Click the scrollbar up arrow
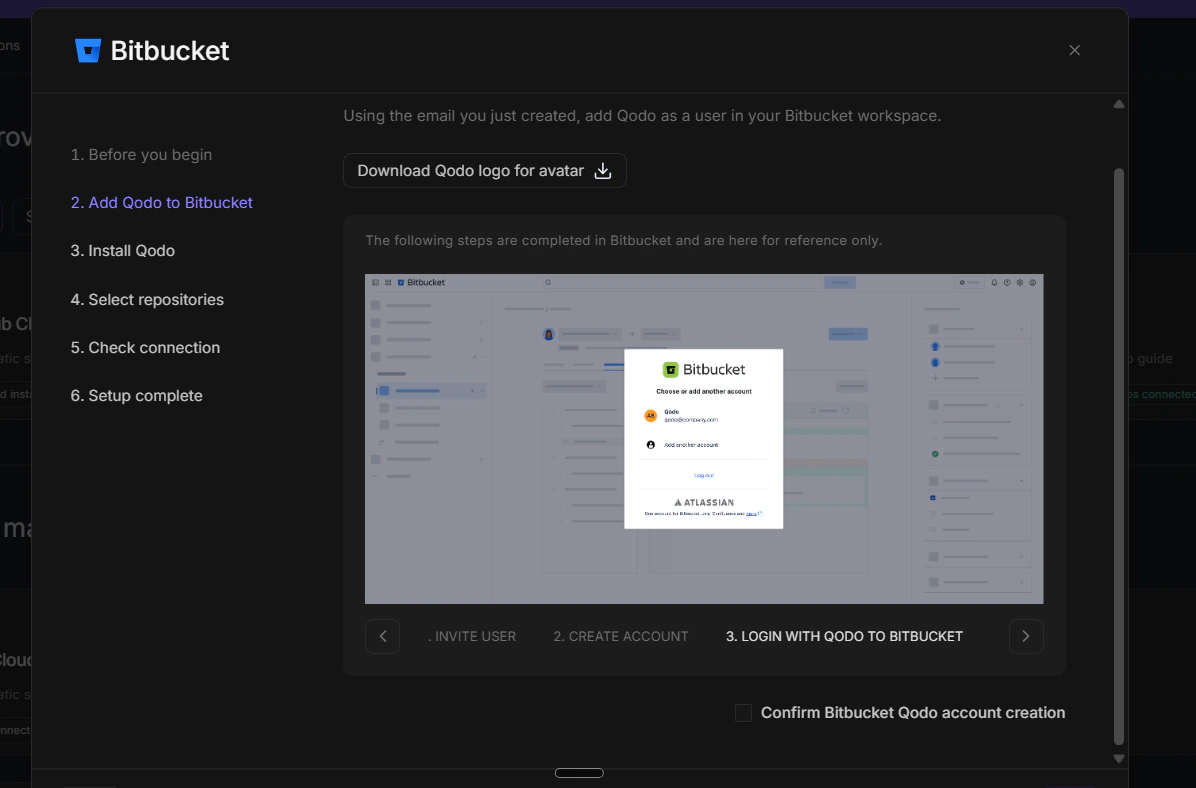Image resolution: width=1196 pixels, height=788 pixels. (x=1119, y=105)
